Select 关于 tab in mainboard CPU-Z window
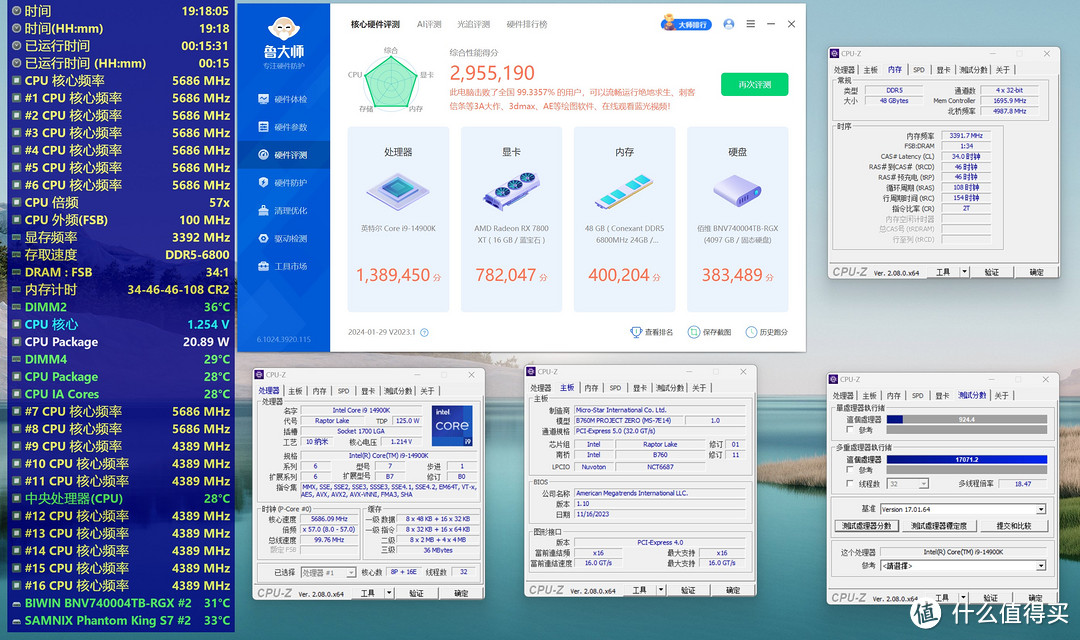Viewport: 1080px width, 640px height. tap(699, 388)
